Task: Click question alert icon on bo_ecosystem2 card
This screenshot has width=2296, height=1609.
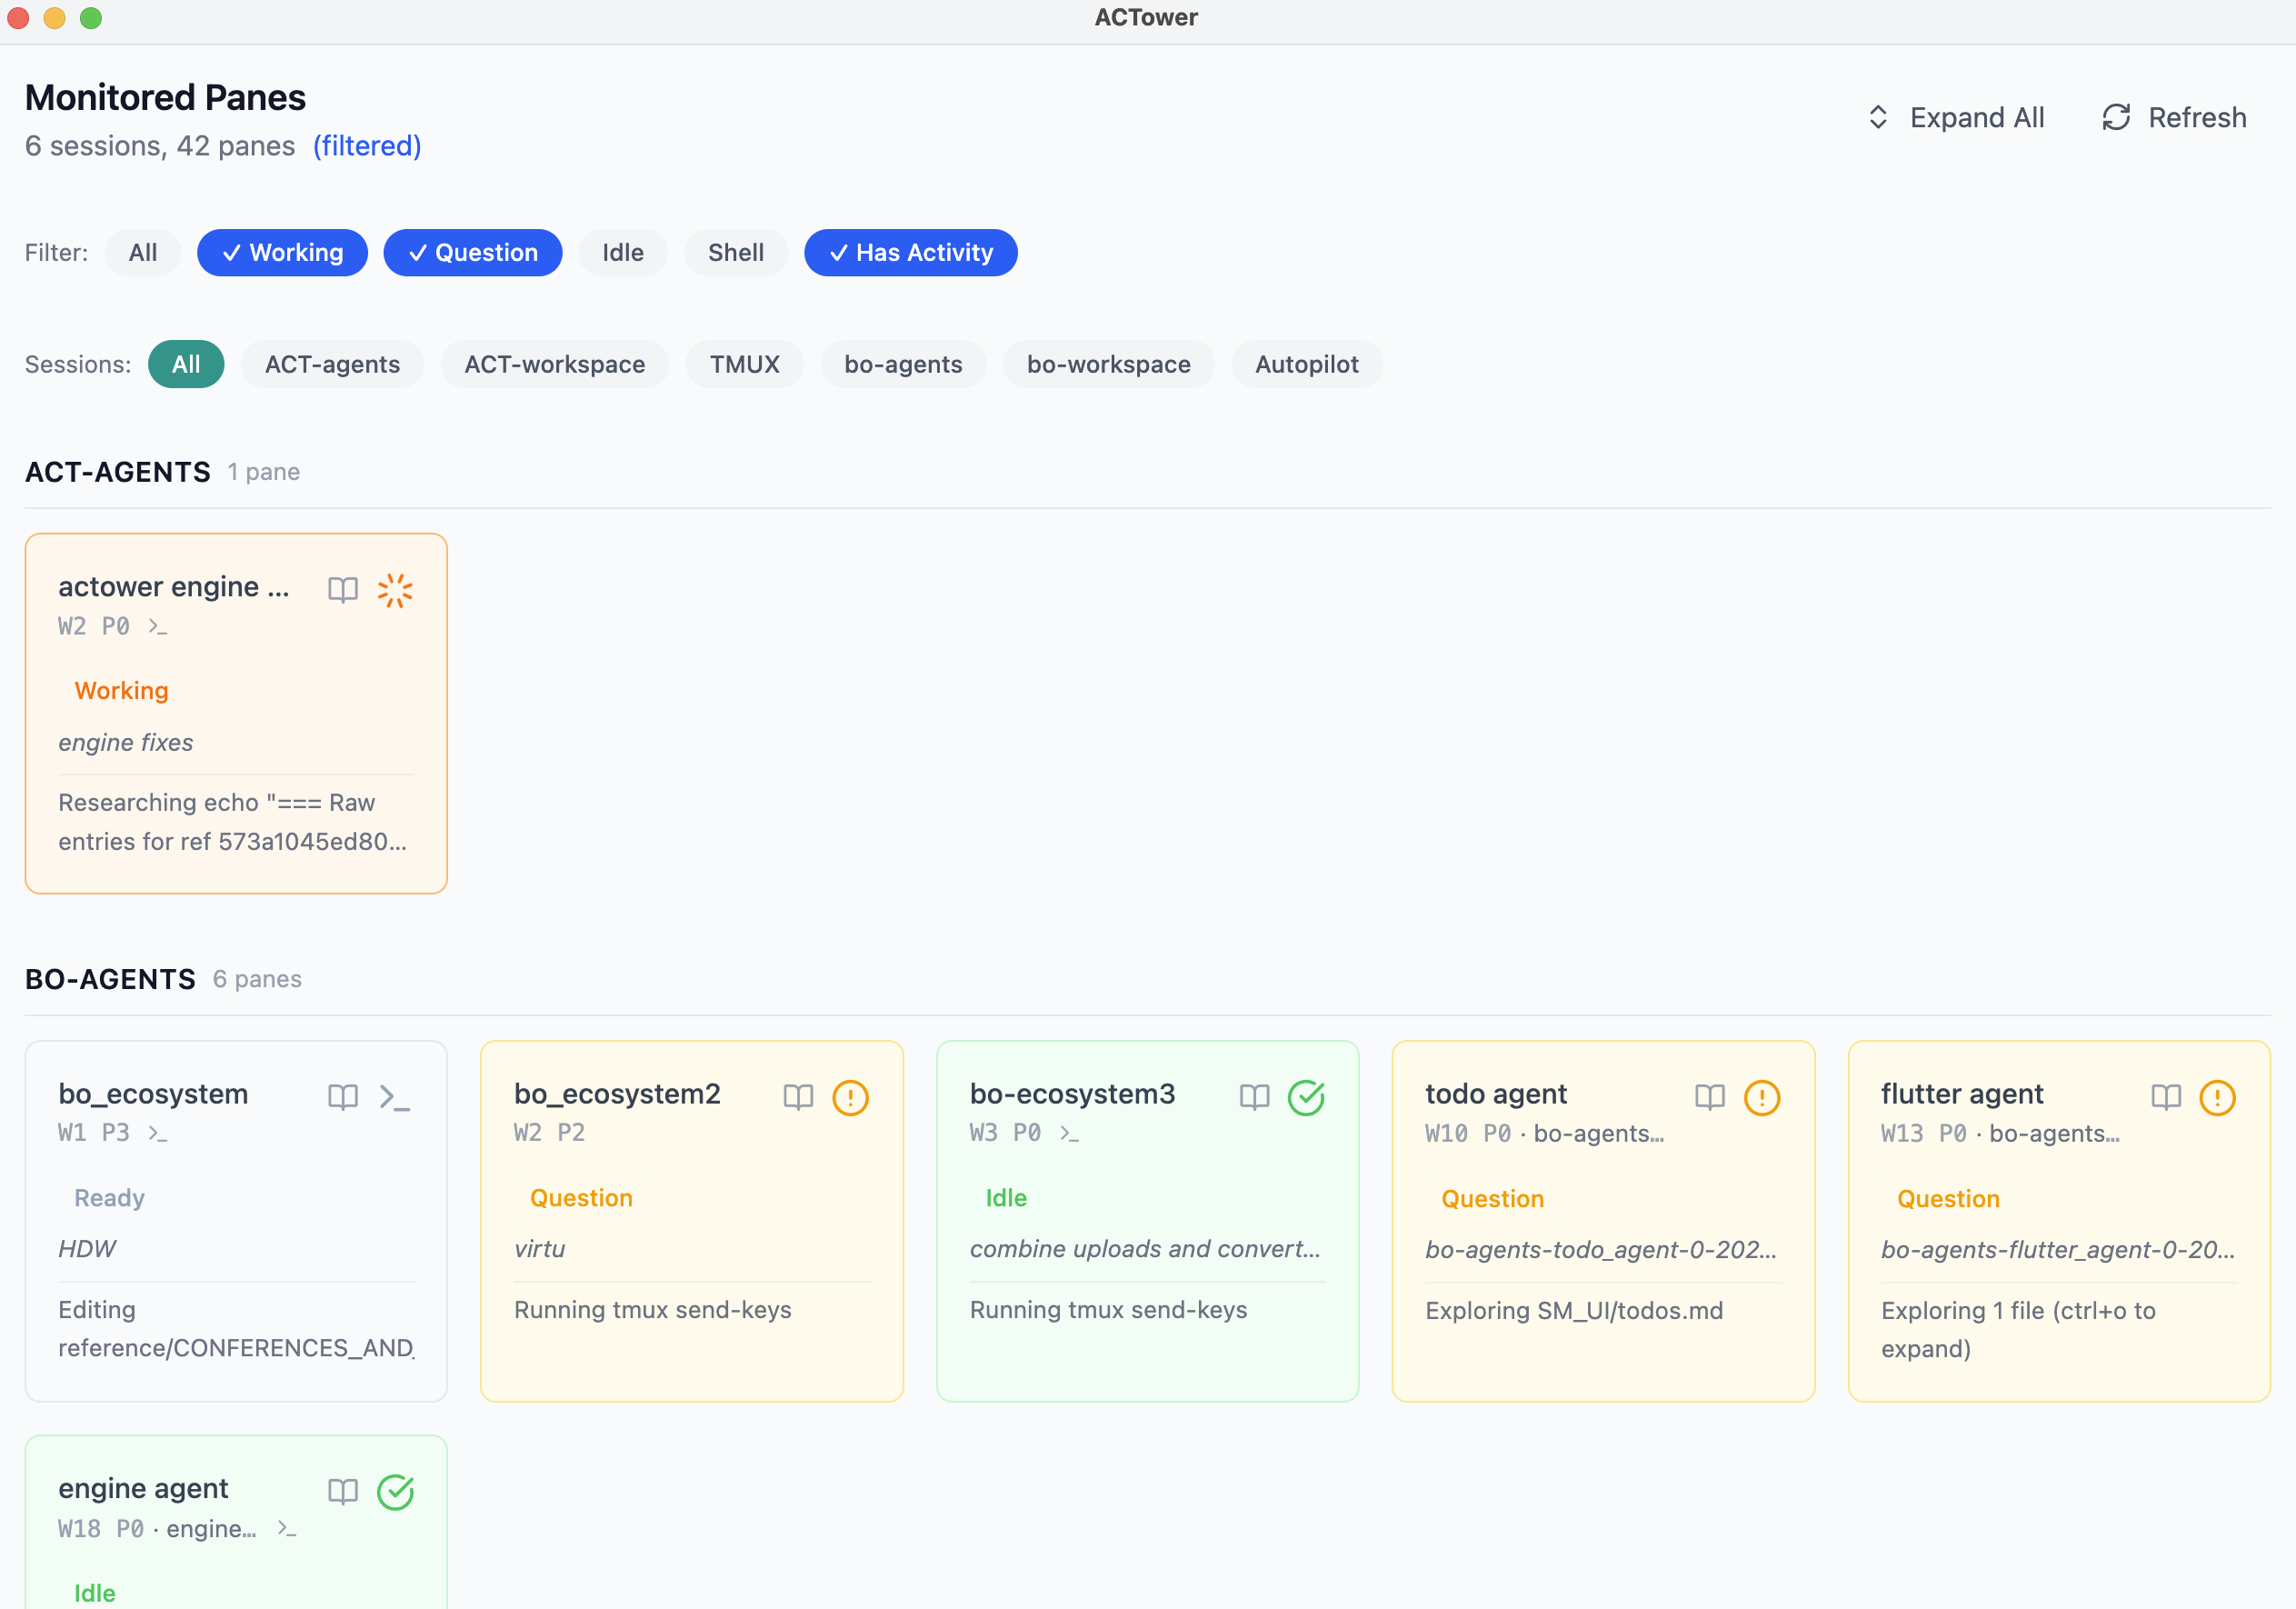Action: (851, 1097)
